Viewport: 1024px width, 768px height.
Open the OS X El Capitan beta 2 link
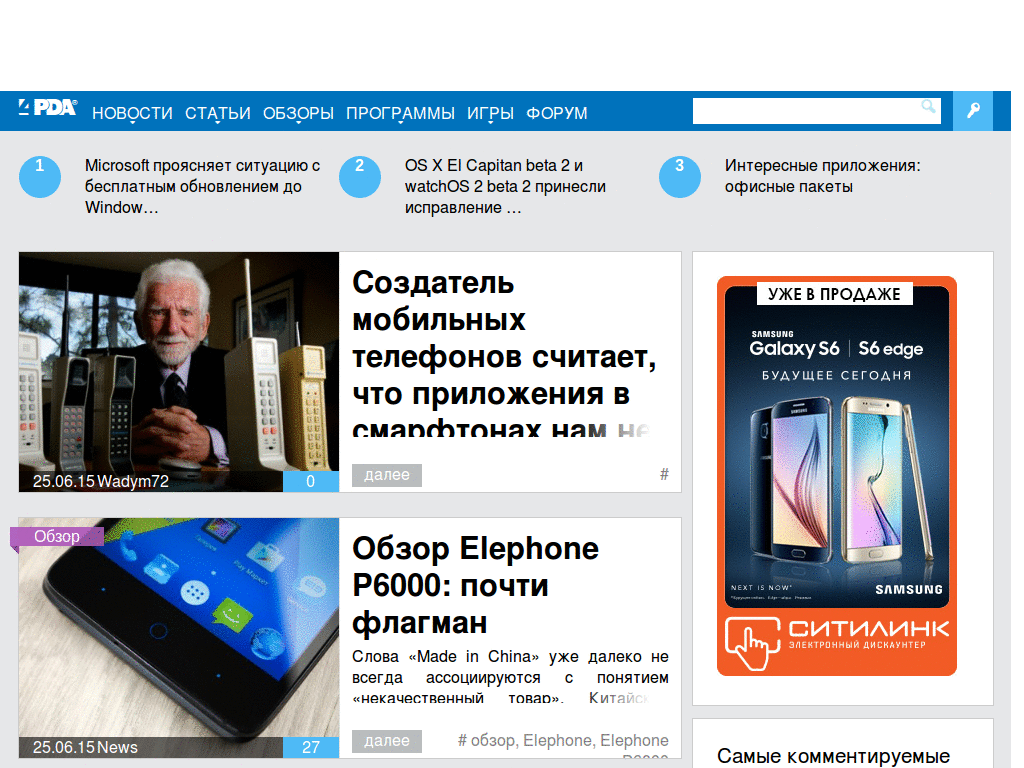pos(505,186)
